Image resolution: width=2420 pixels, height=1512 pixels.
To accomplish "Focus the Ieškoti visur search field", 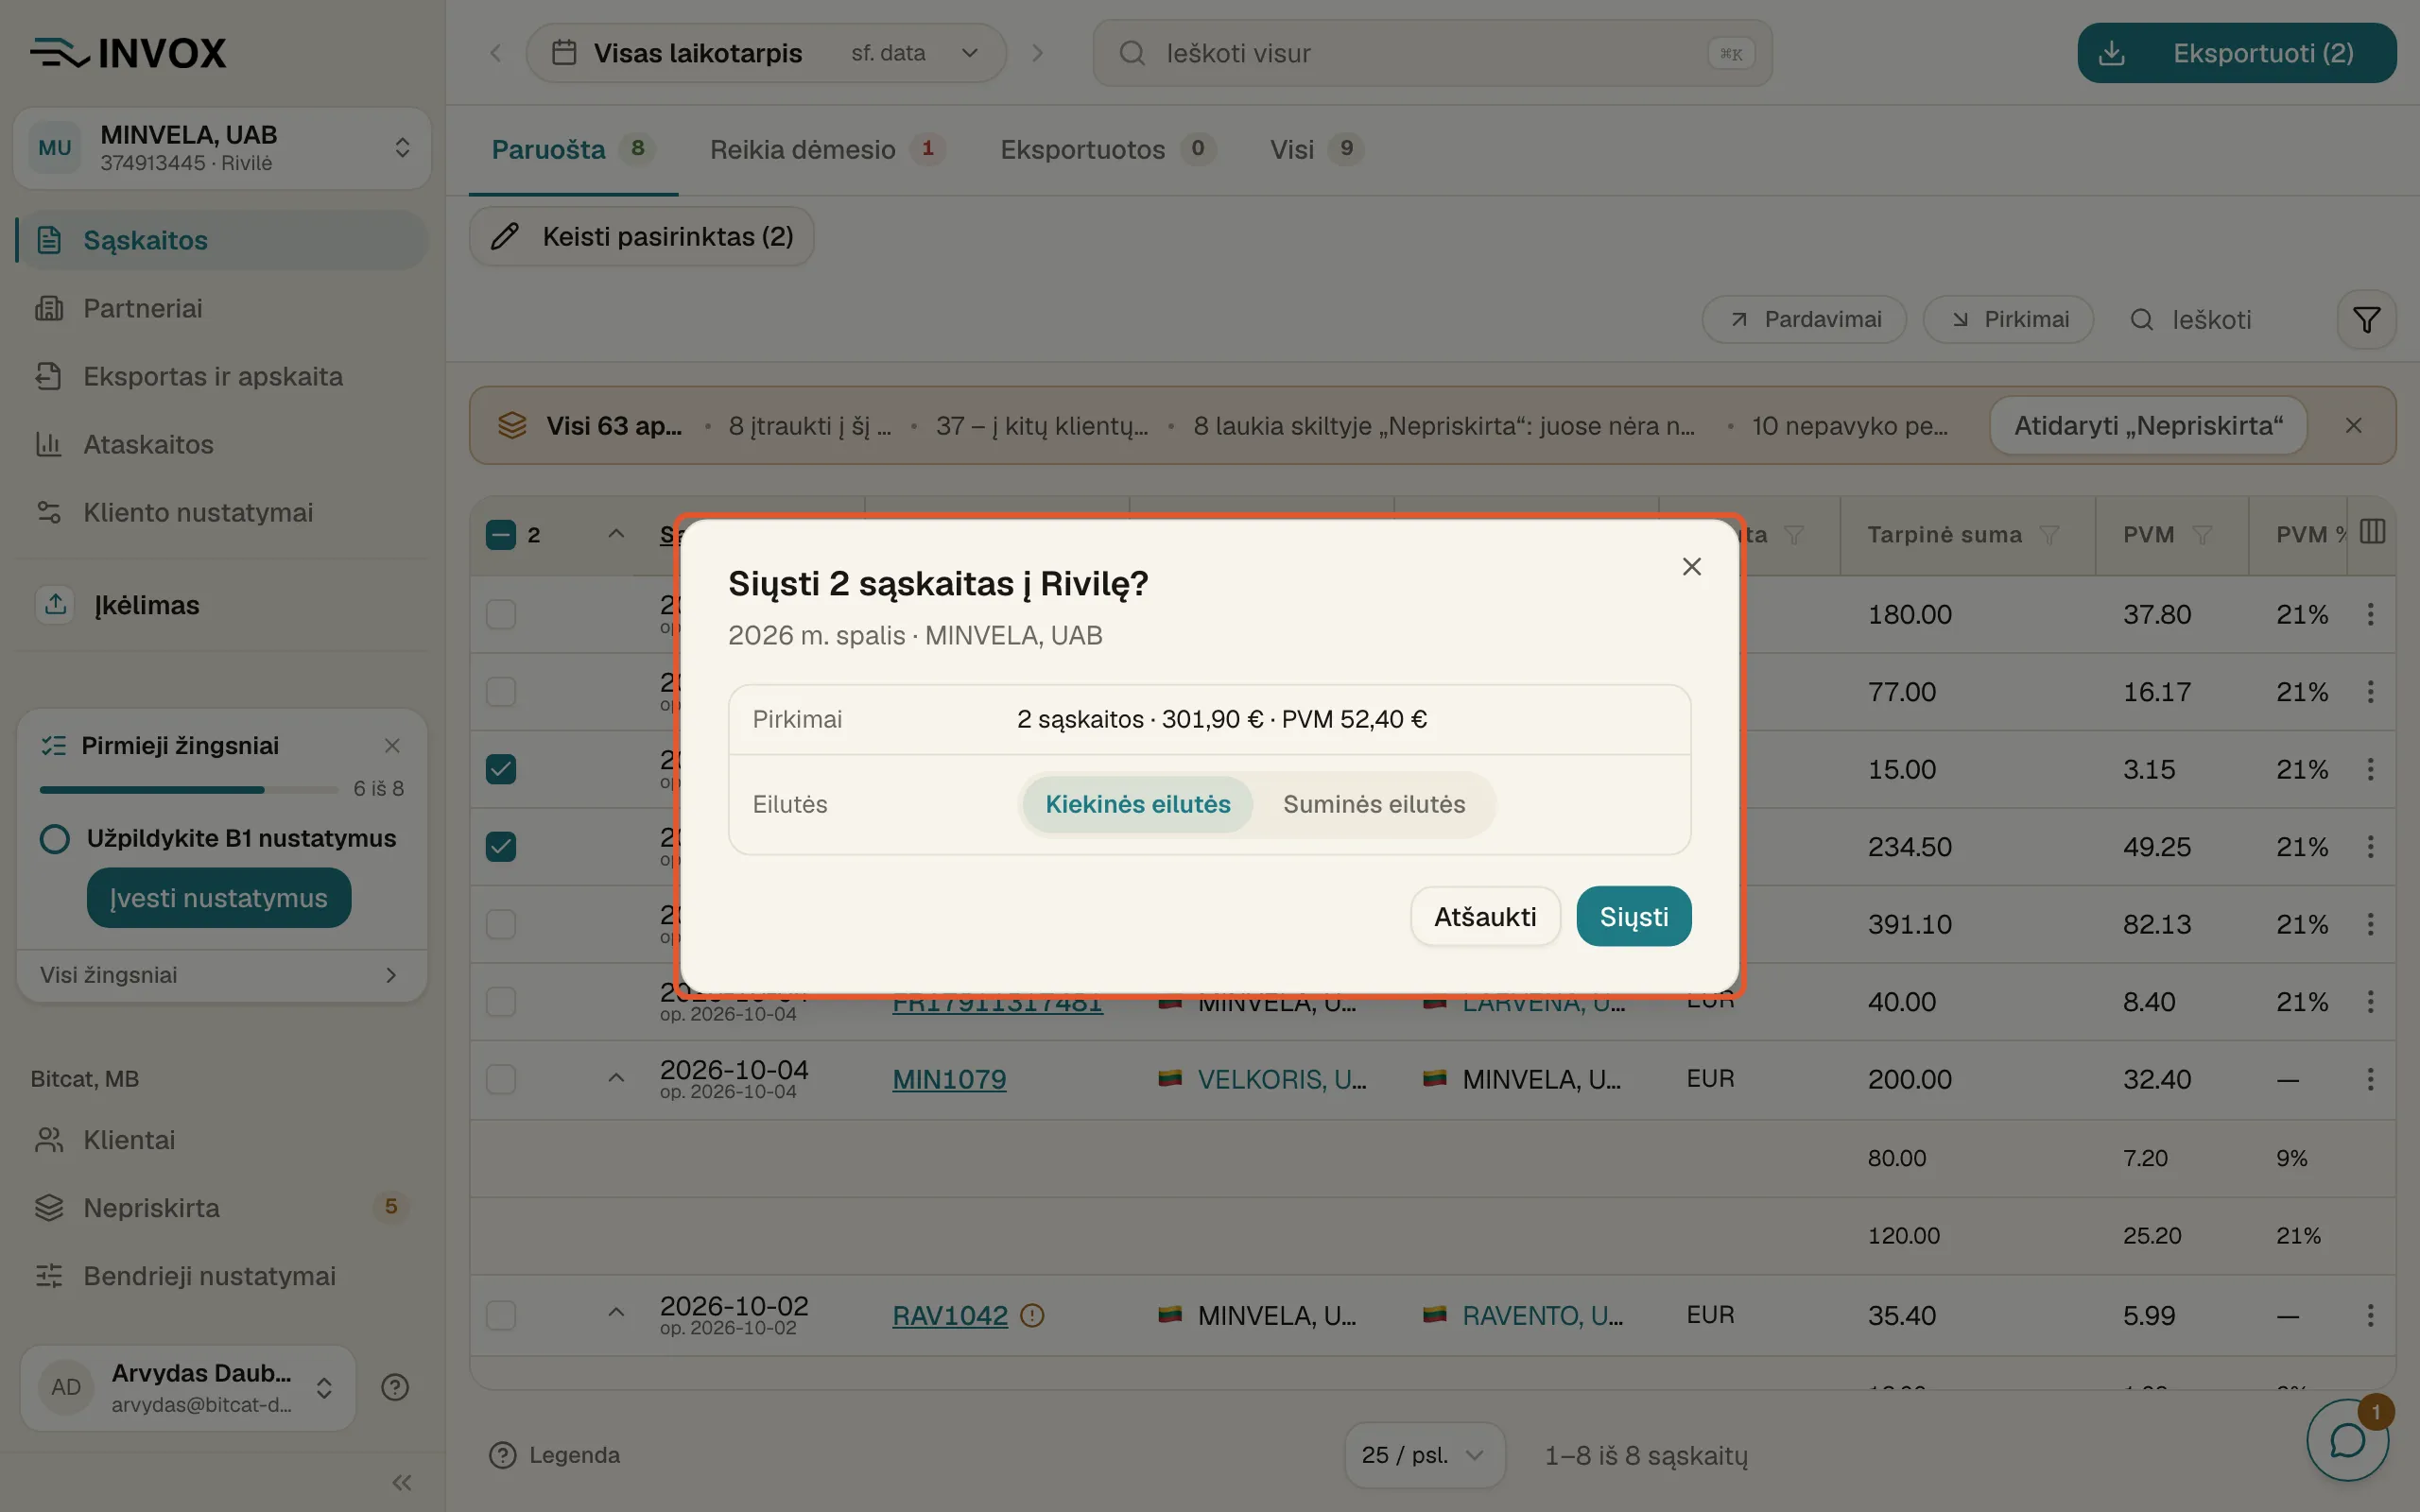I will pyautogui.click(x=1432, y=53).
